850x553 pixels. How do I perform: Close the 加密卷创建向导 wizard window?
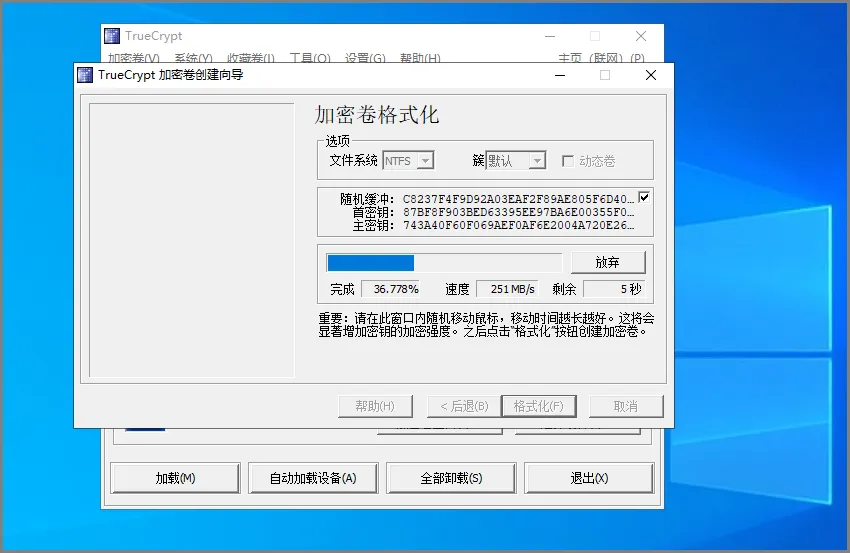(651, 75)
